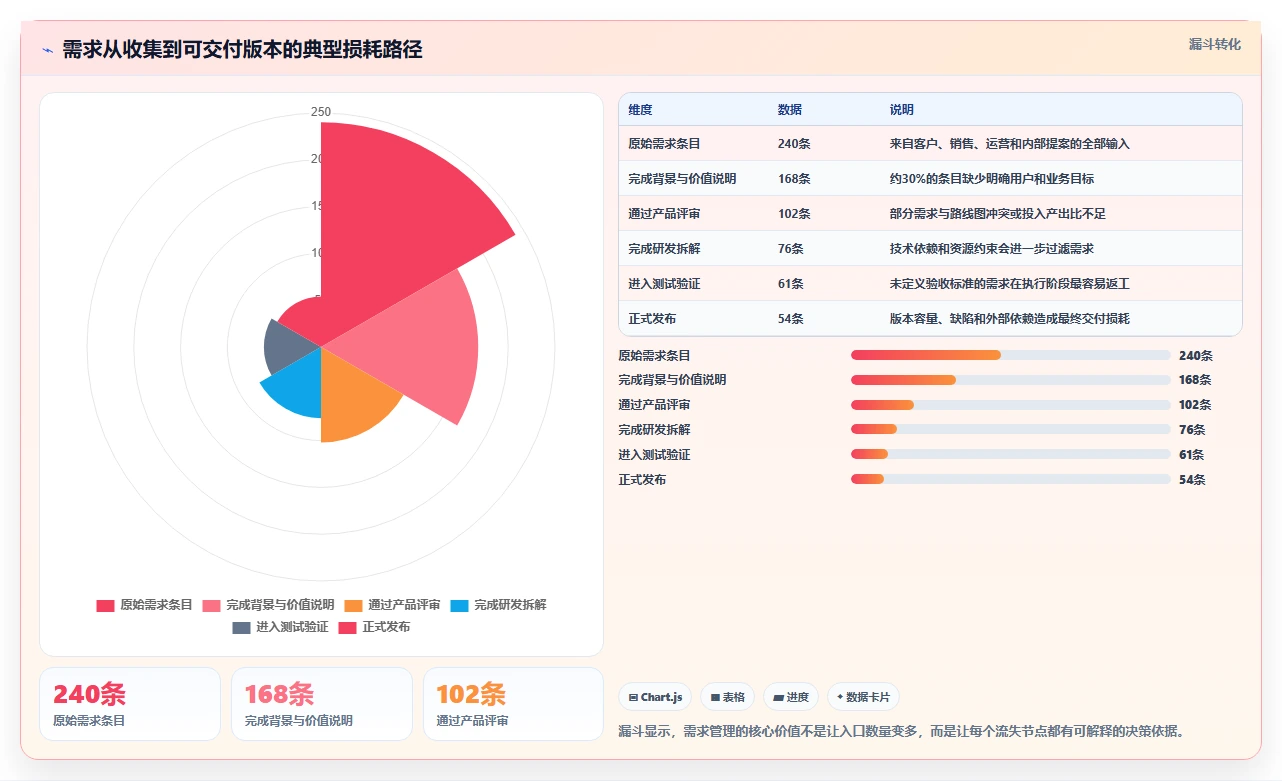Image resolution: width=1282 pixels, height=781 pixels.
Task: Click table cell 54条
Action: [x=790, y=319]
